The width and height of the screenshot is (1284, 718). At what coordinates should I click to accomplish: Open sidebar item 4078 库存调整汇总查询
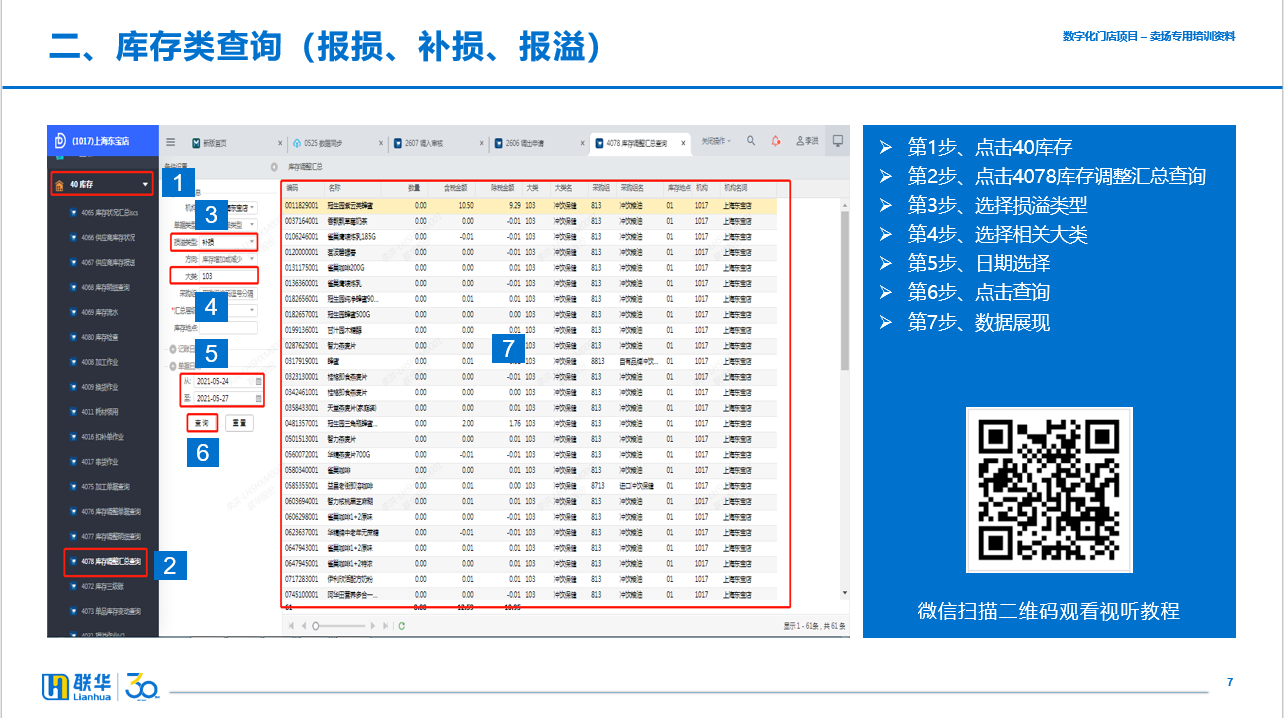click(105, 562)
